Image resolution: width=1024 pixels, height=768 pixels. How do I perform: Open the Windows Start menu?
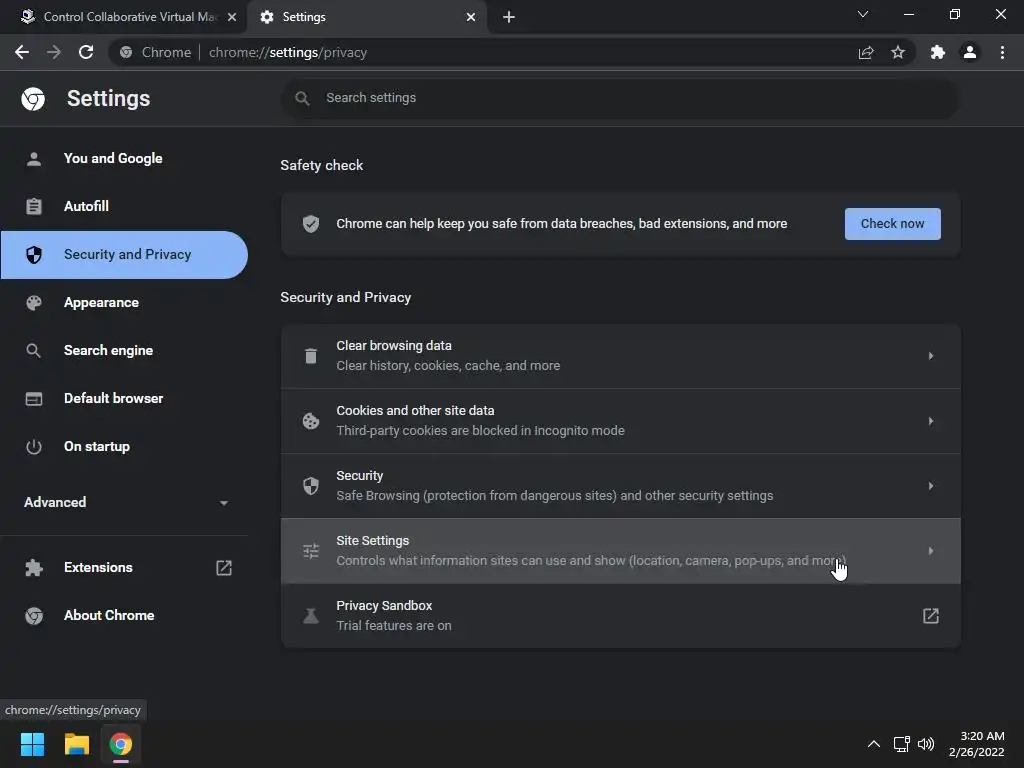pos(32,744)
